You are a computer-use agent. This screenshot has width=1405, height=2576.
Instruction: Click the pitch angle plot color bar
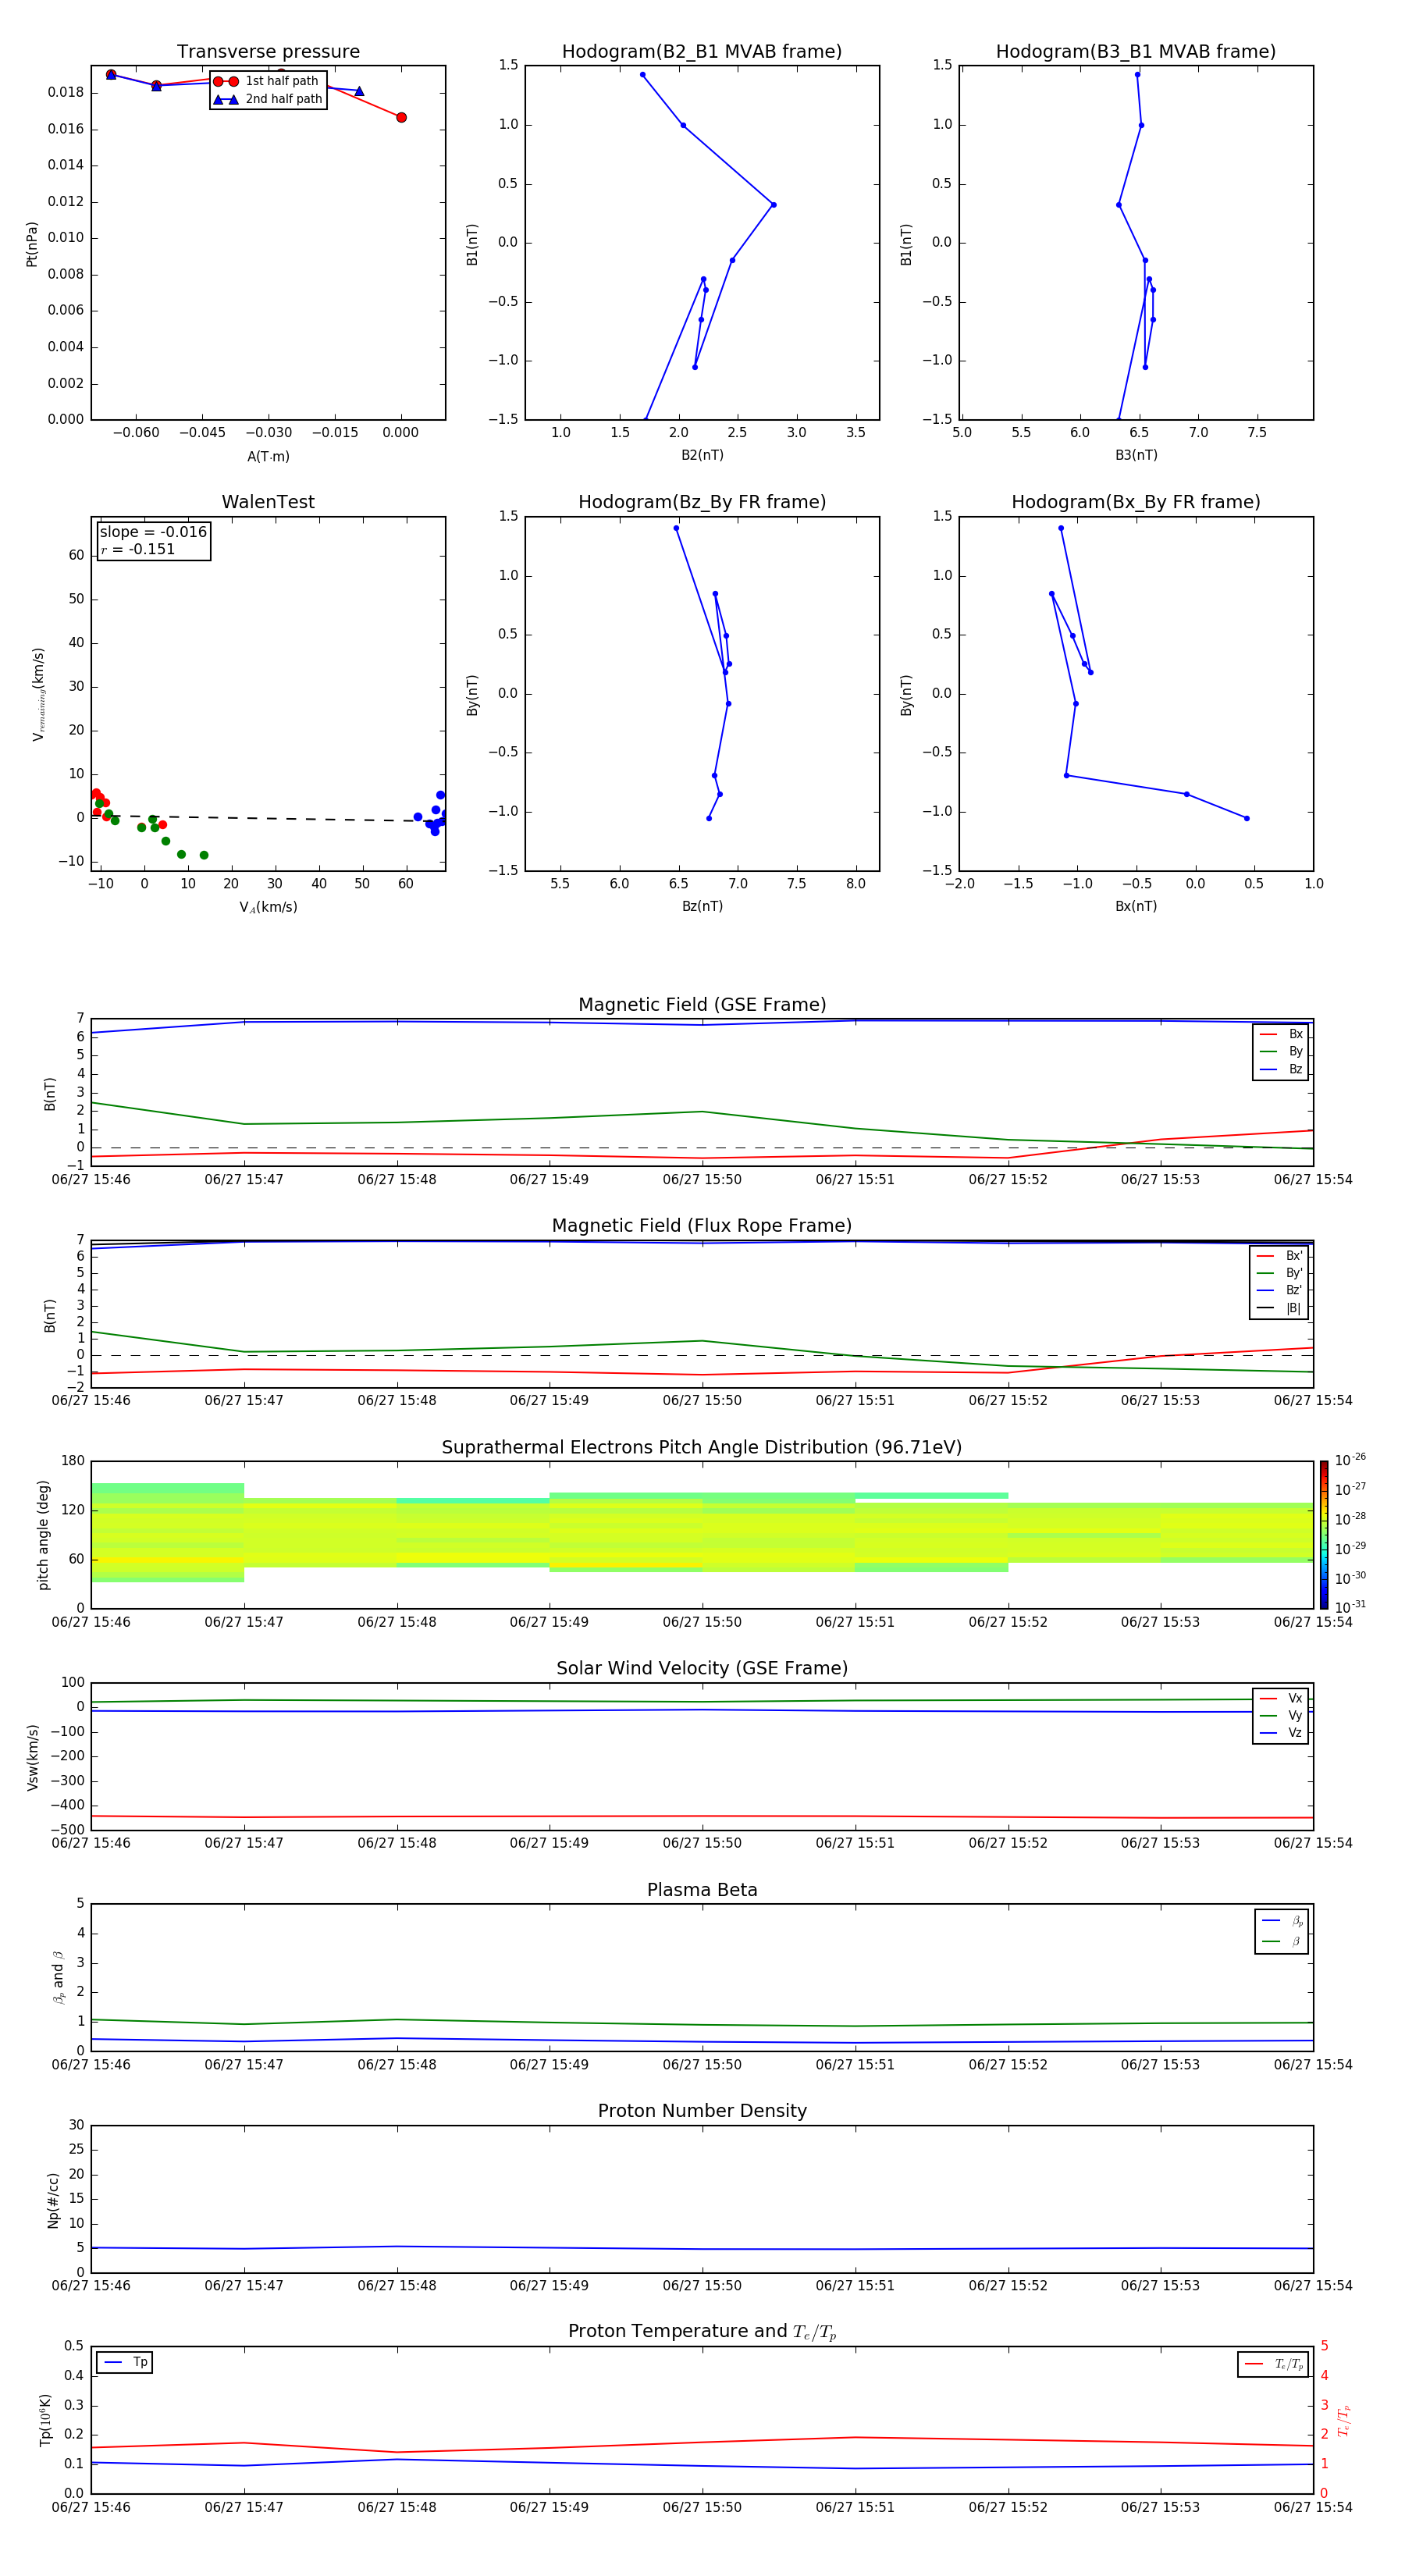[x=1324, y=1535]
